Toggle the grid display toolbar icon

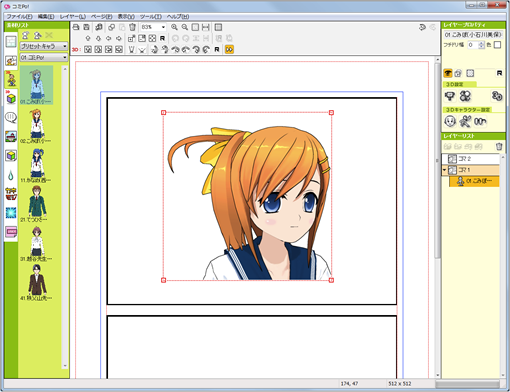pos(218,27)
